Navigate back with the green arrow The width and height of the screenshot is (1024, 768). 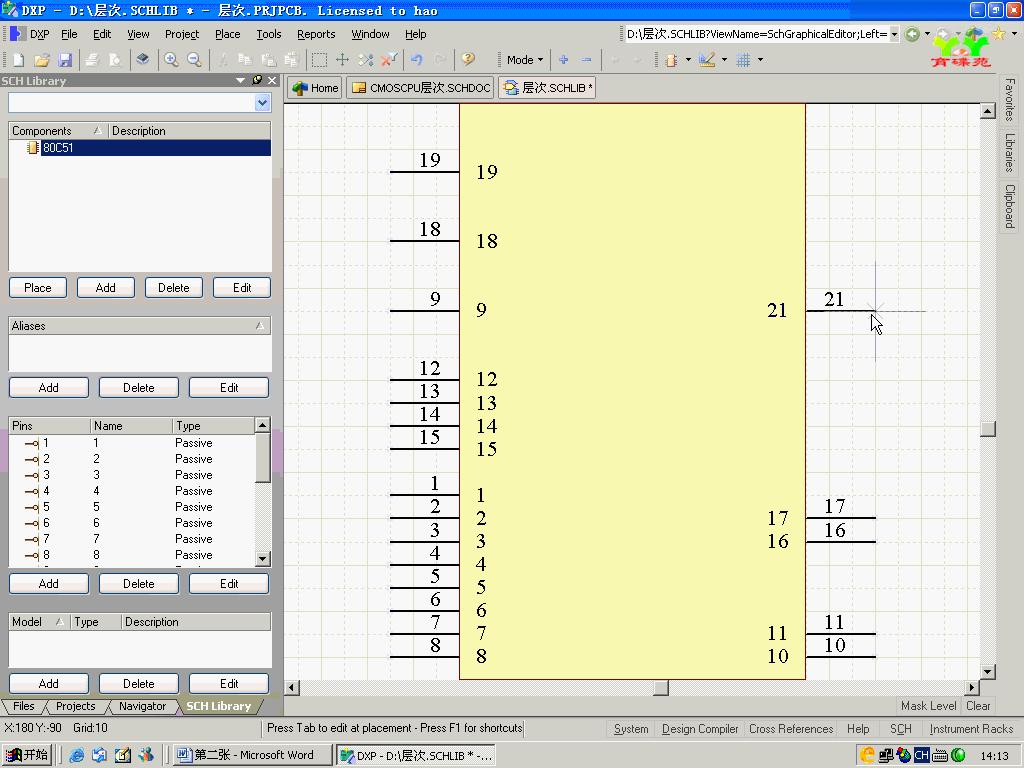click(x=912, y=34)
